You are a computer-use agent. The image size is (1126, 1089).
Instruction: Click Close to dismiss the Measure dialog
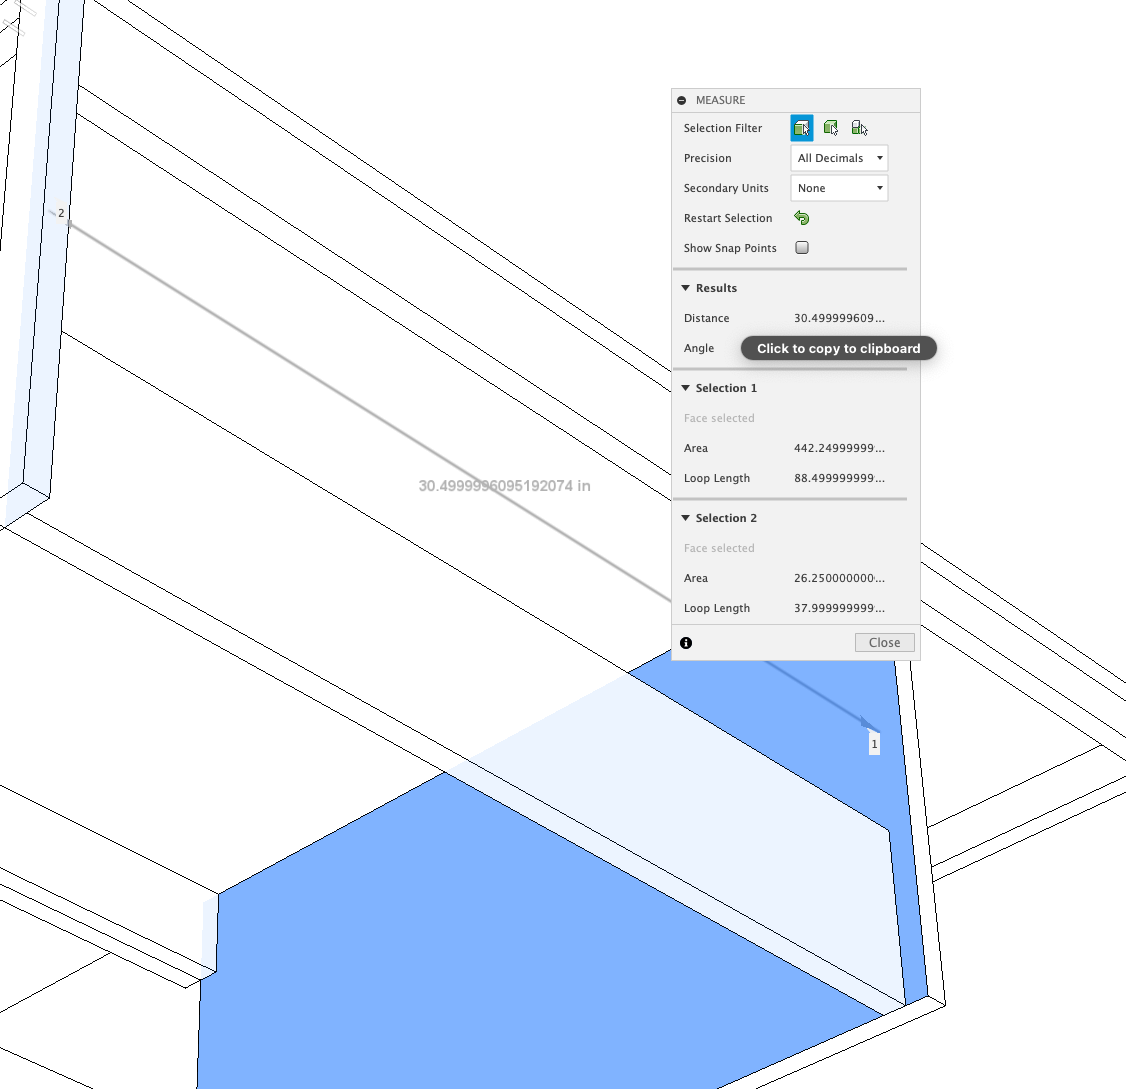tap(884, 643)
